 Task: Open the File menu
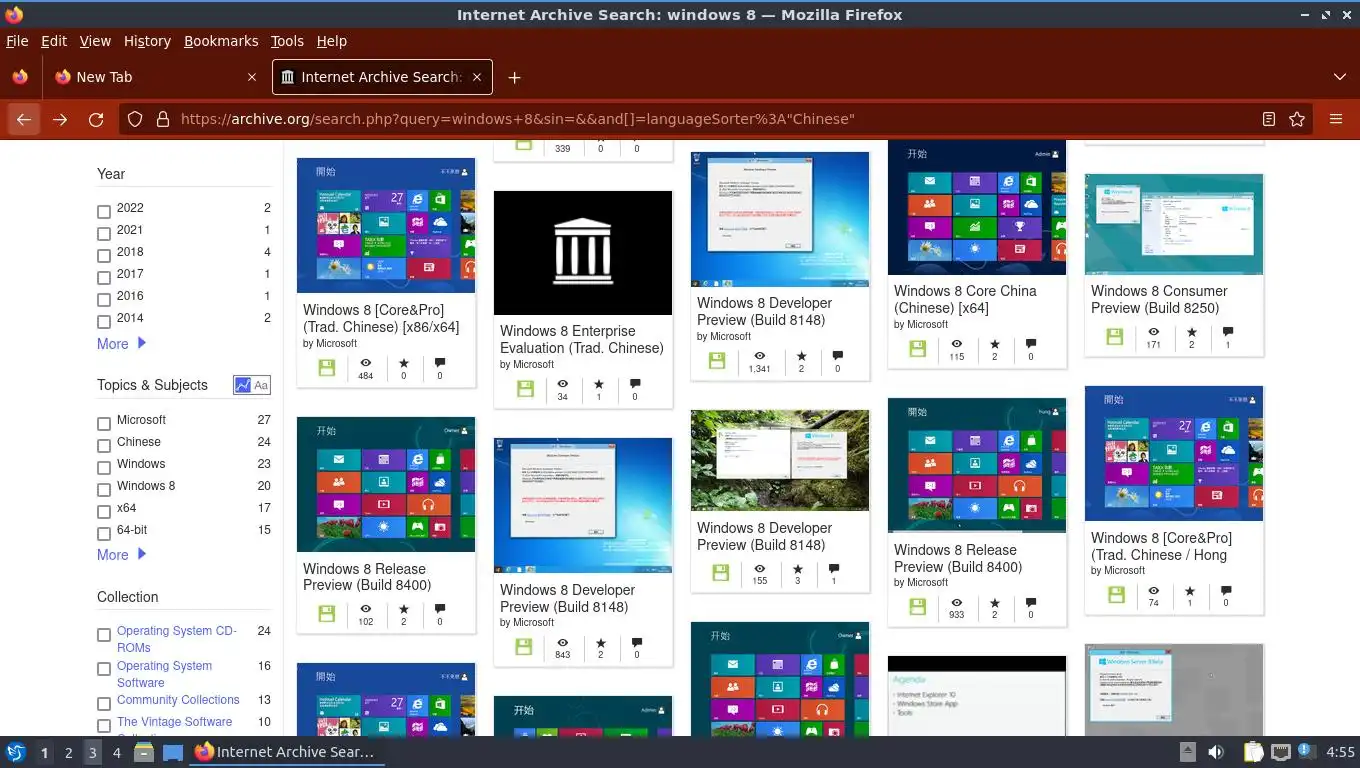(x=17, y=41)
